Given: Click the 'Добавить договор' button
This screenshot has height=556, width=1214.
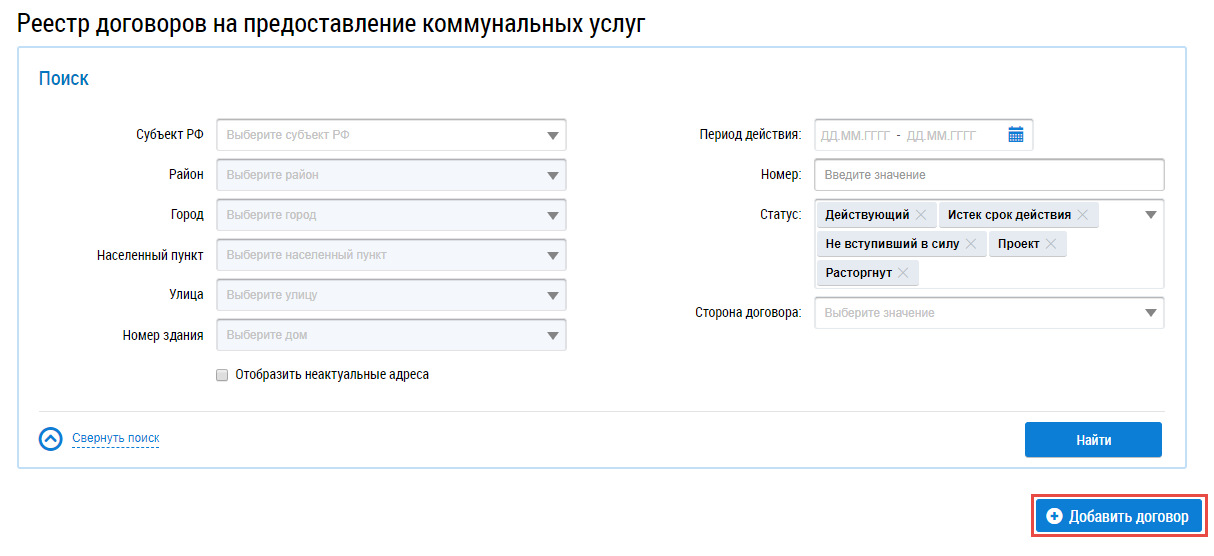Looking at the screenshot, I should pos(1117,517).
